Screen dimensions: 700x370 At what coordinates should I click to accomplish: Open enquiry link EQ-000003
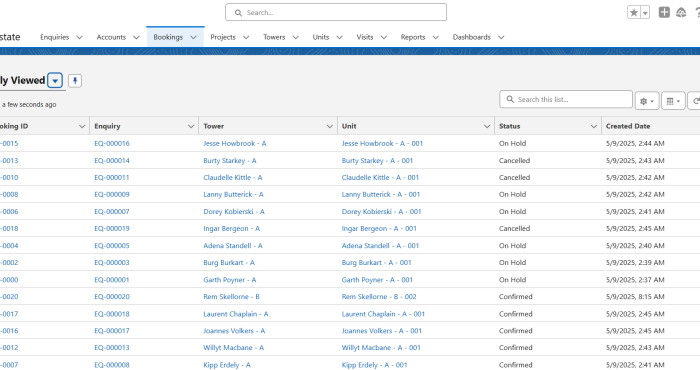coord(112,263)
